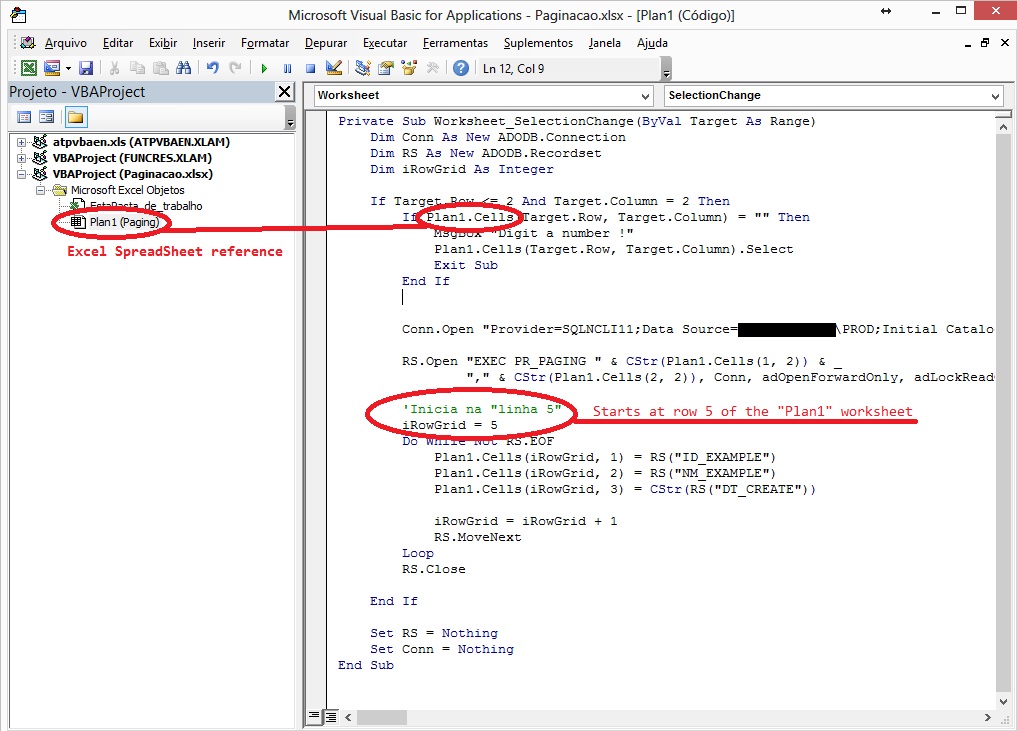This screenshot has height=731, width=1017.
Task: Open the Inserir menu
Action: click(x=209, y=43)
